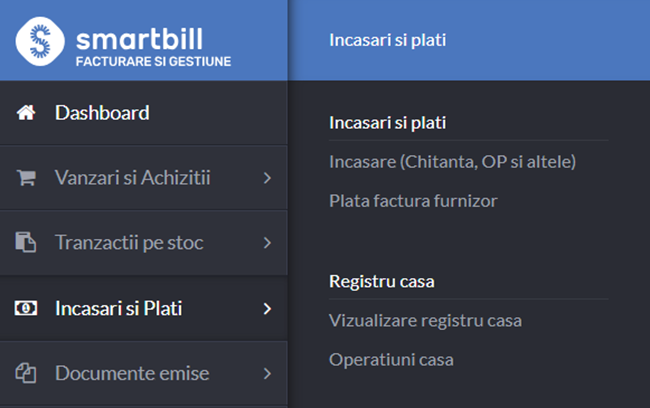Image resolution: width=650 pixels, height=408 pixels.
Task: Click the money bill icon for Incasari
Action: point(26,308)
